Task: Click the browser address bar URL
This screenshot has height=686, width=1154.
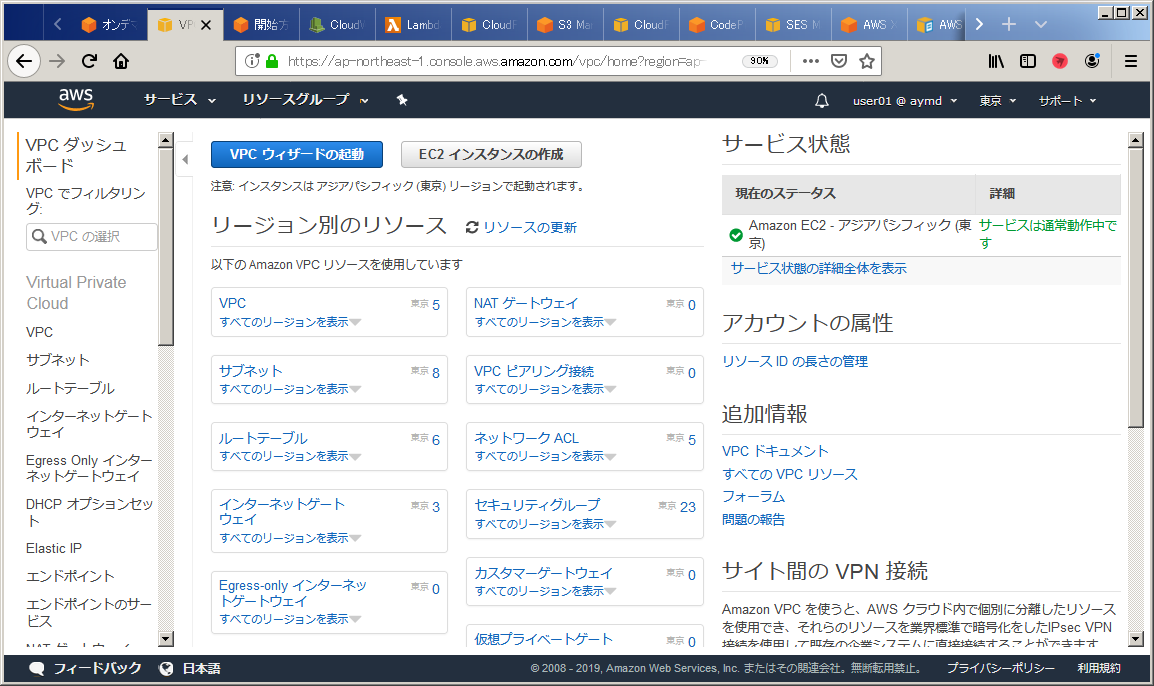Action: tap(497, 61)
